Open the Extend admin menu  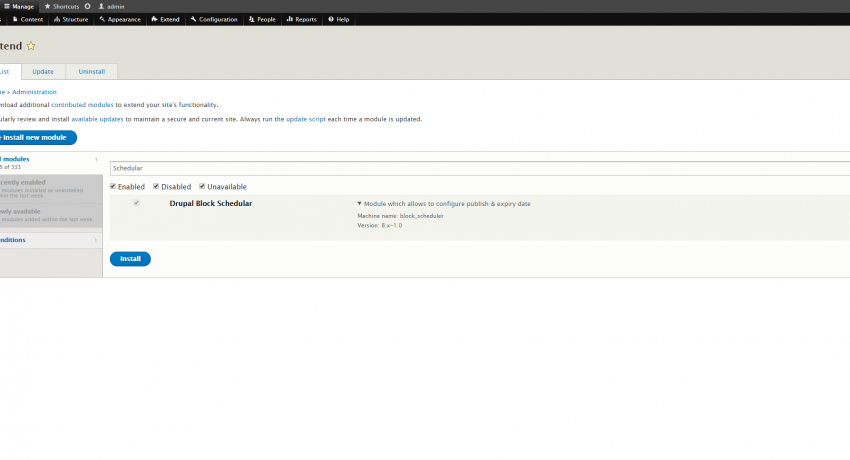coord(165,20)
